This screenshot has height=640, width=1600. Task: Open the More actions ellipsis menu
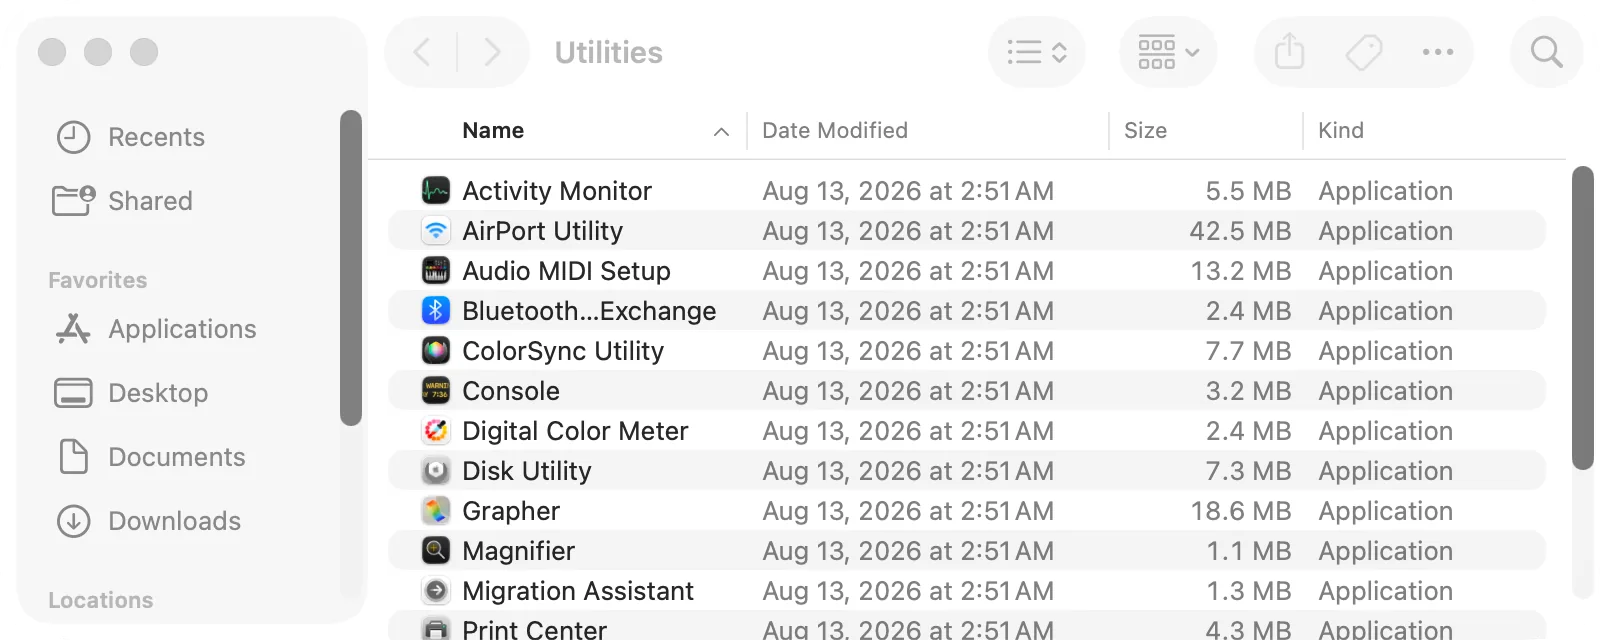click(x=1437, y=52)
